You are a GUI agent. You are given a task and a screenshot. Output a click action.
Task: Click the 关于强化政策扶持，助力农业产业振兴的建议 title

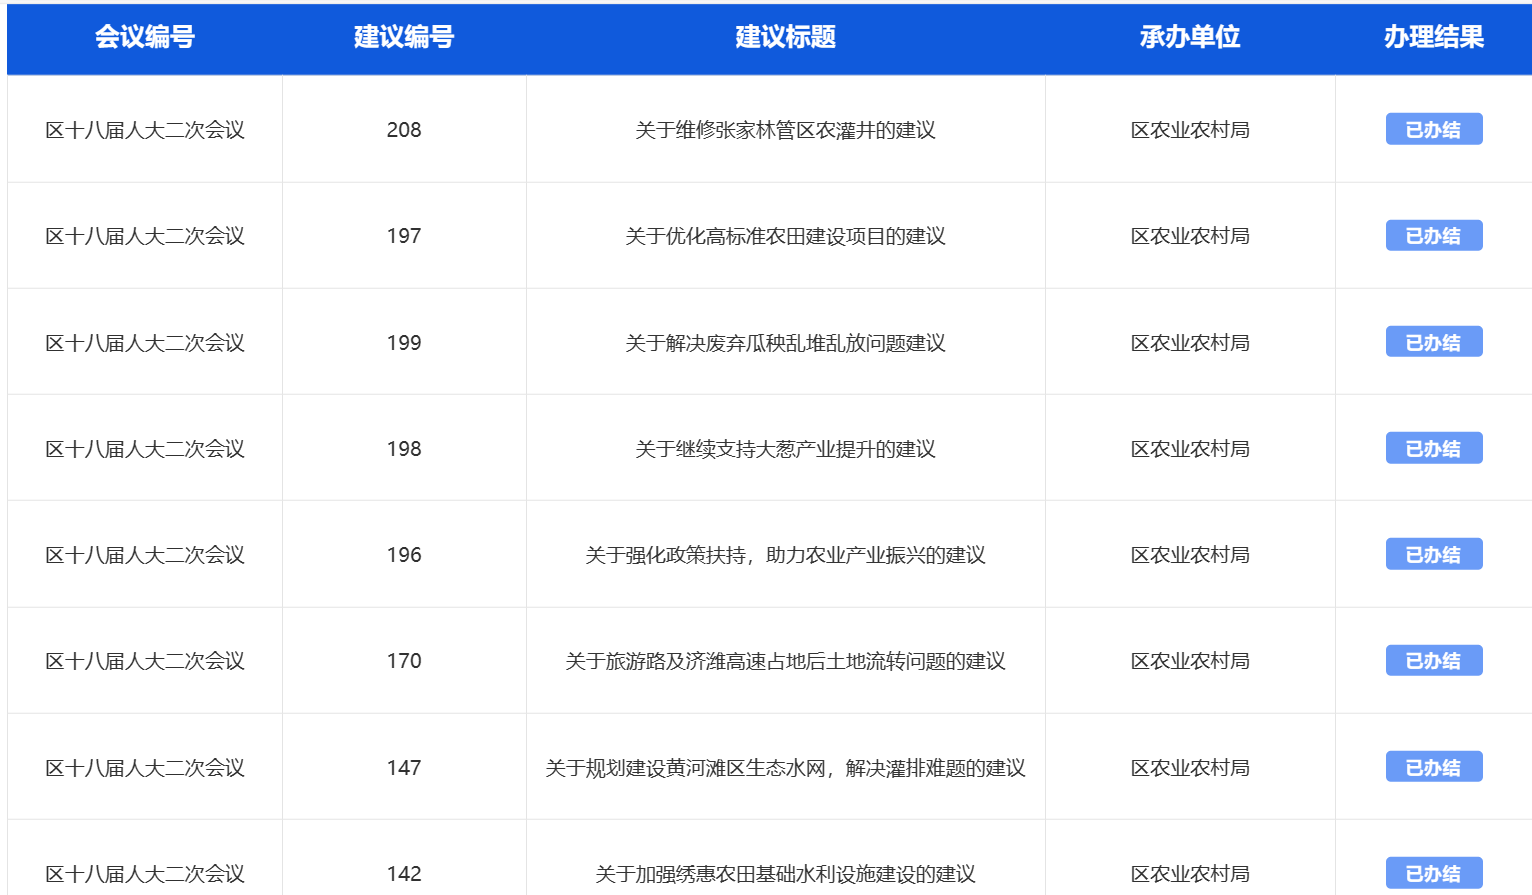785,555
